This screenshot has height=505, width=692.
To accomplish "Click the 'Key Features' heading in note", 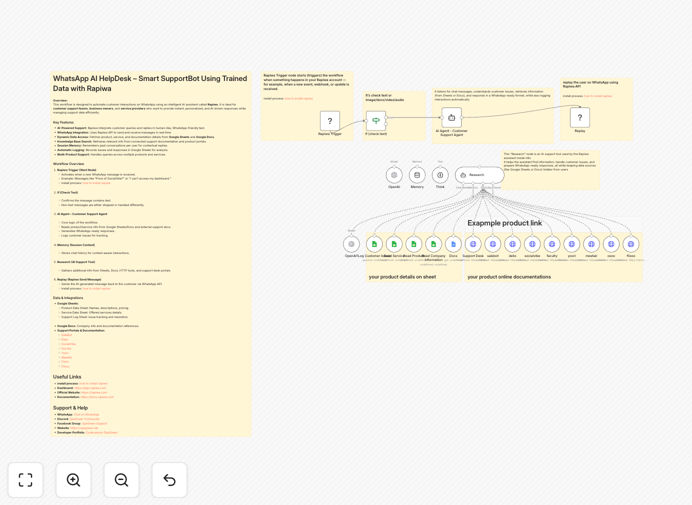I will pyautogui.click(x=64, y=122).
